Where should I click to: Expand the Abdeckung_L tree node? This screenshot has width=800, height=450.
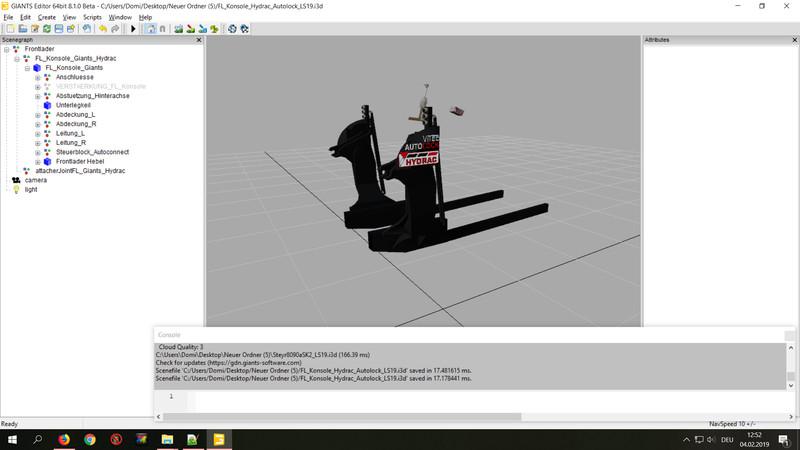click(x=38, y=115)
